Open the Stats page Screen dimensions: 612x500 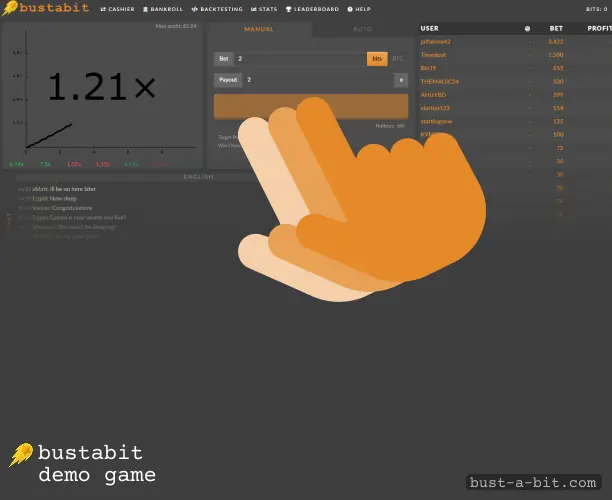tap(264, 9)
